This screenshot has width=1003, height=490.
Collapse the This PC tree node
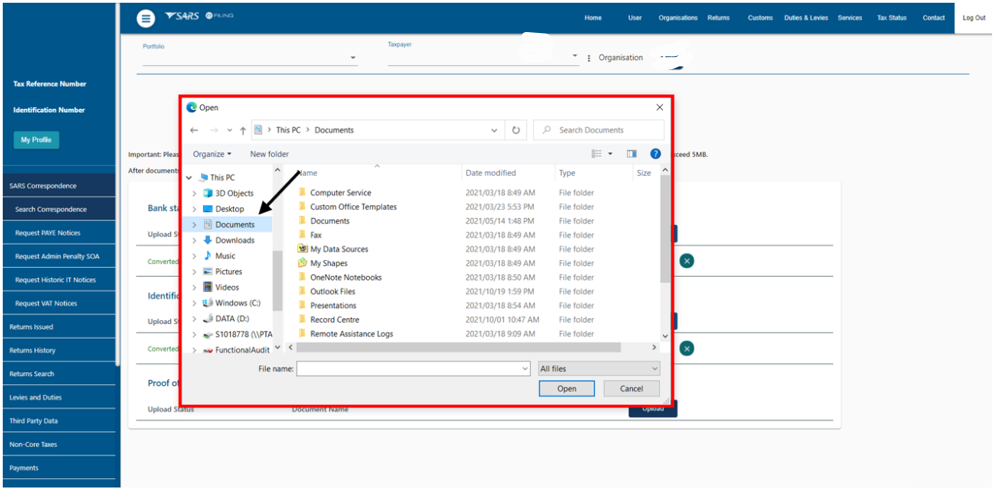pyautogui.click(x=189, y=178)
